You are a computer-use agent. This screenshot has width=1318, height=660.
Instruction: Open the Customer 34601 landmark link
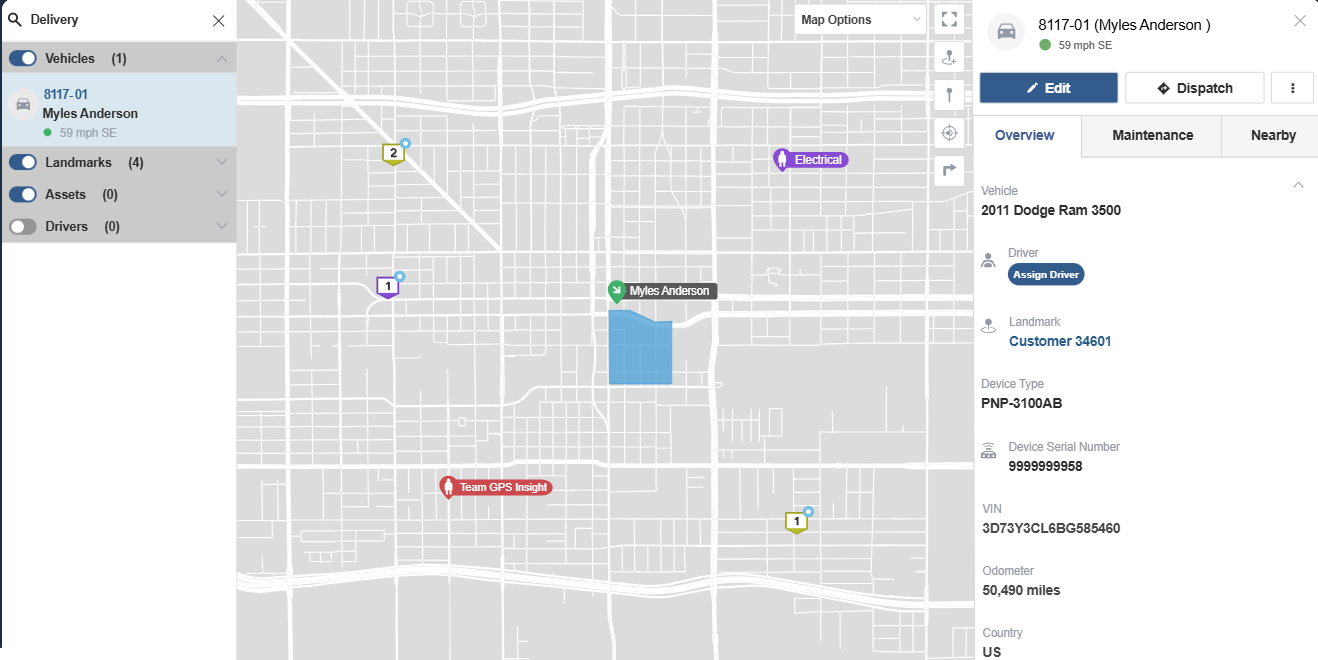point(1059,341)
